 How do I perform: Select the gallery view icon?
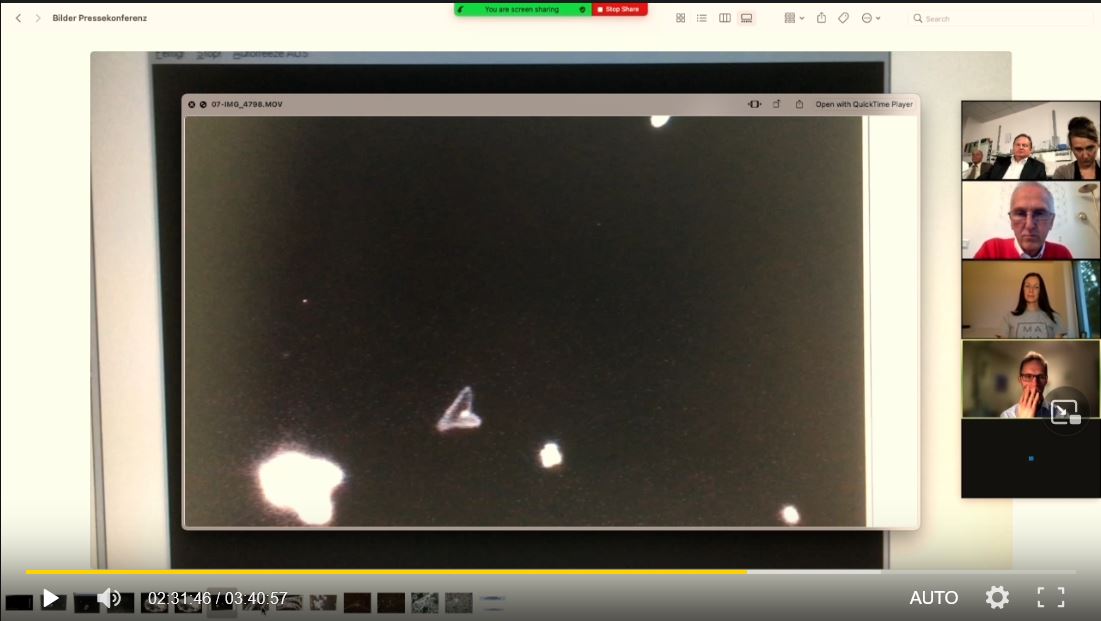[746, 18]
